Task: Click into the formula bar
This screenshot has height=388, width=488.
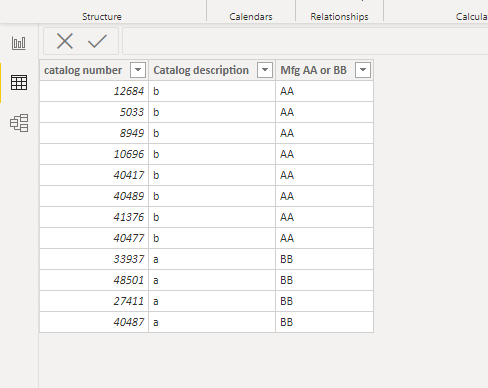Action: pos(305,41)
